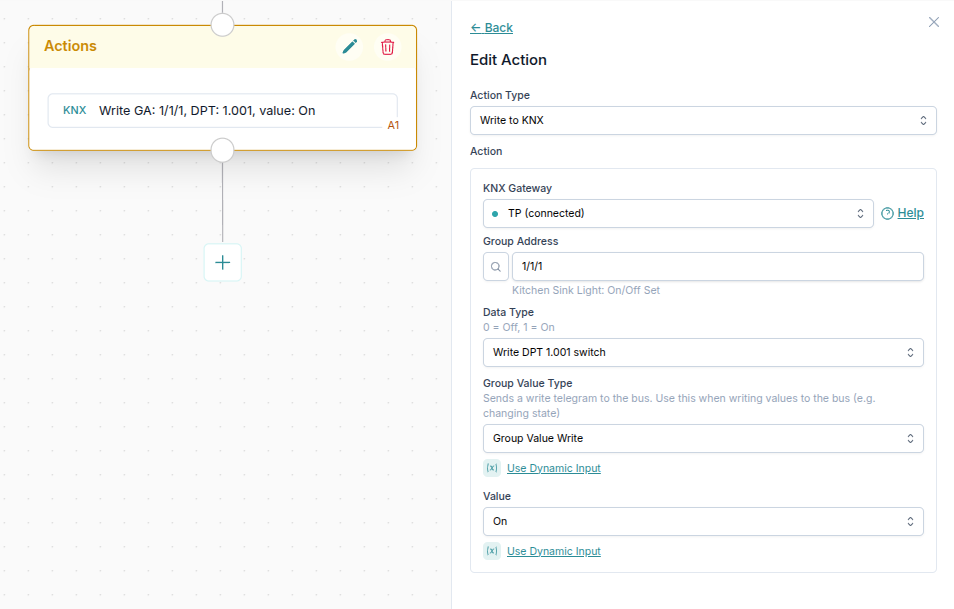Open the Value dropdown showing On
This screenshot has height=609, width=954.
pyautogui.click(x=702, y=521)
